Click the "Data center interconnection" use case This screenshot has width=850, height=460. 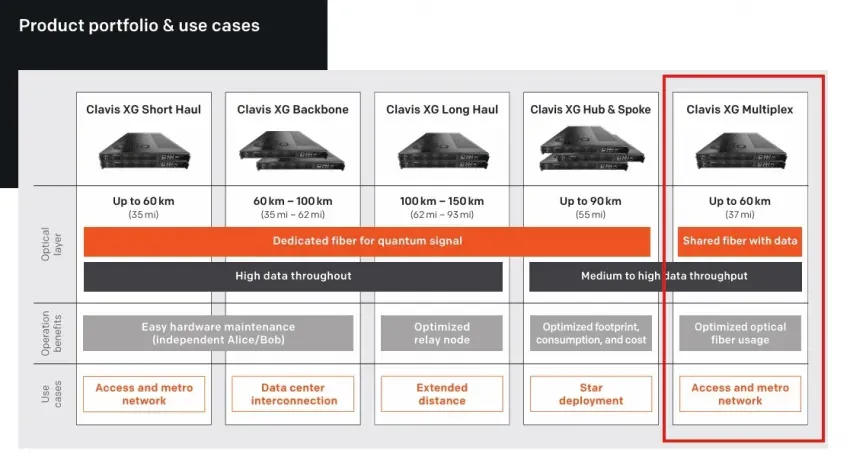[x=293, y=394]
